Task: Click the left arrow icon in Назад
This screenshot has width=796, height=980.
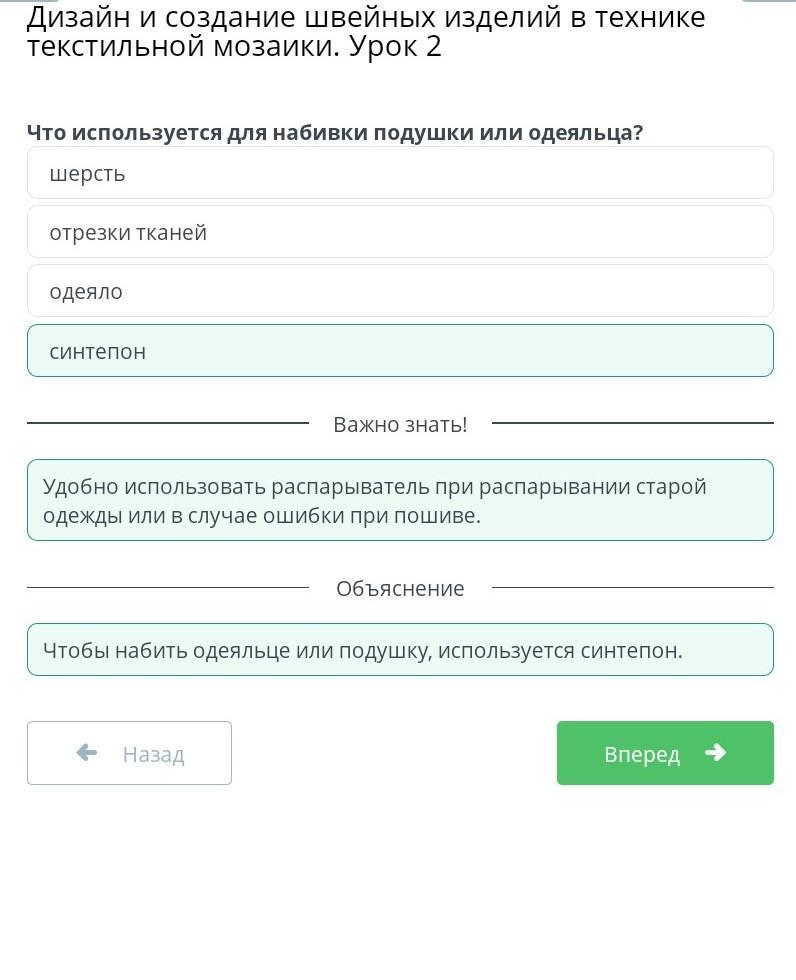Action: click(x=87, y=752)
